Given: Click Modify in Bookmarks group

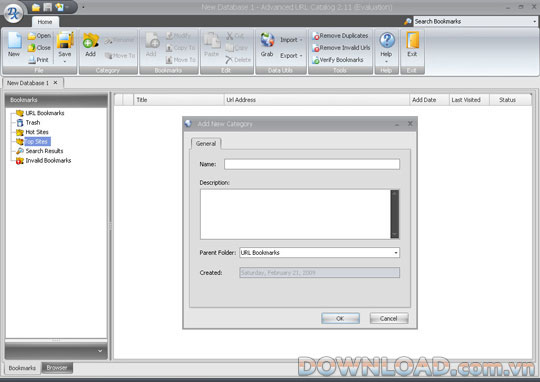Looking at the screenshot, I should (x=178, y=36).
